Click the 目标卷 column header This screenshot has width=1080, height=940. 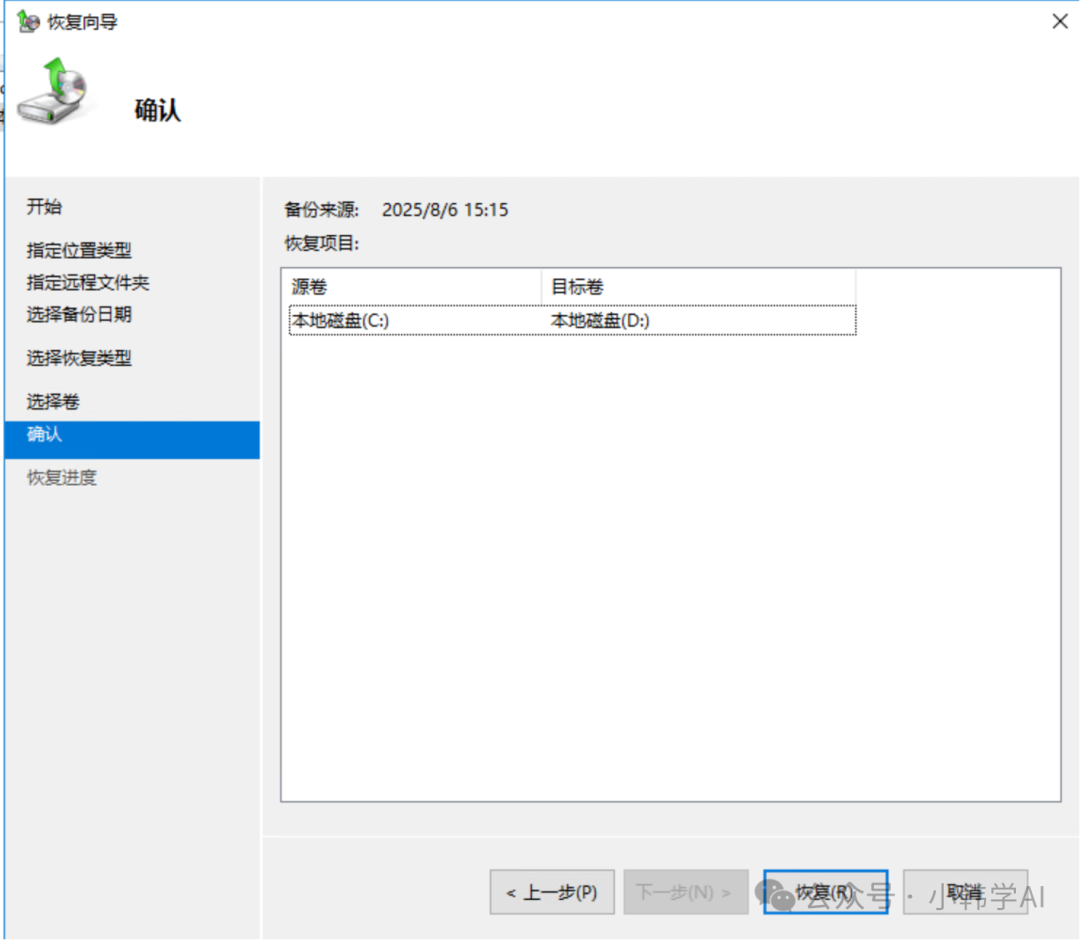pyautogui.click(x=697, y=287)
